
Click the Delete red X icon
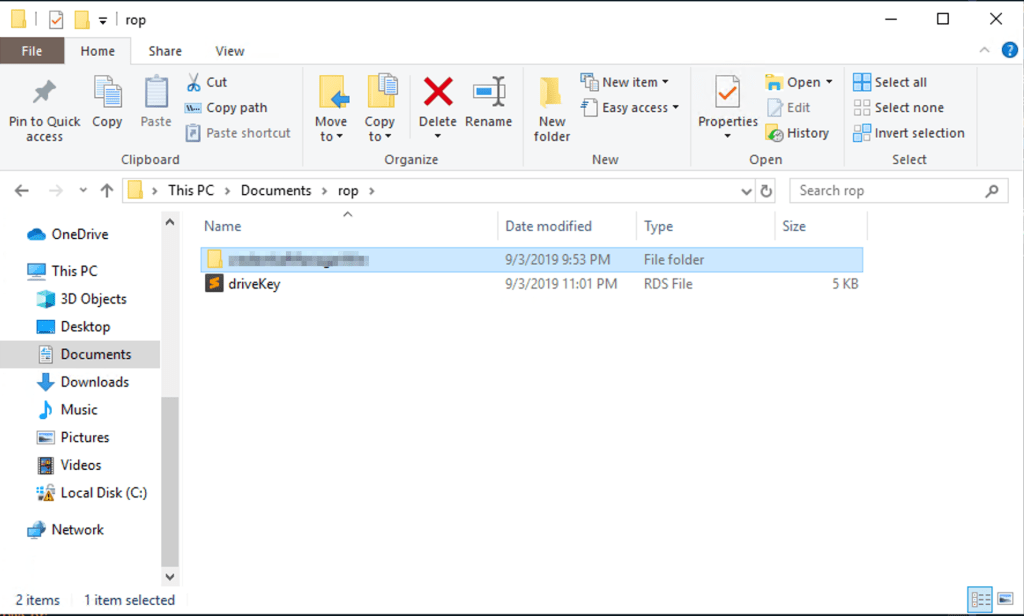pos(437,92)
